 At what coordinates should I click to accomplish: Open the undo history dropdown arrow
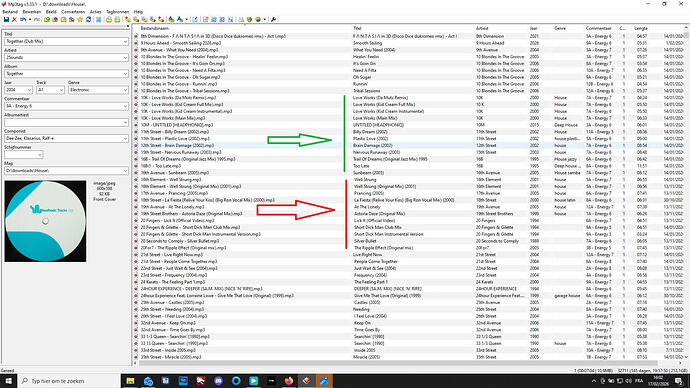click(x=29, y=19)
